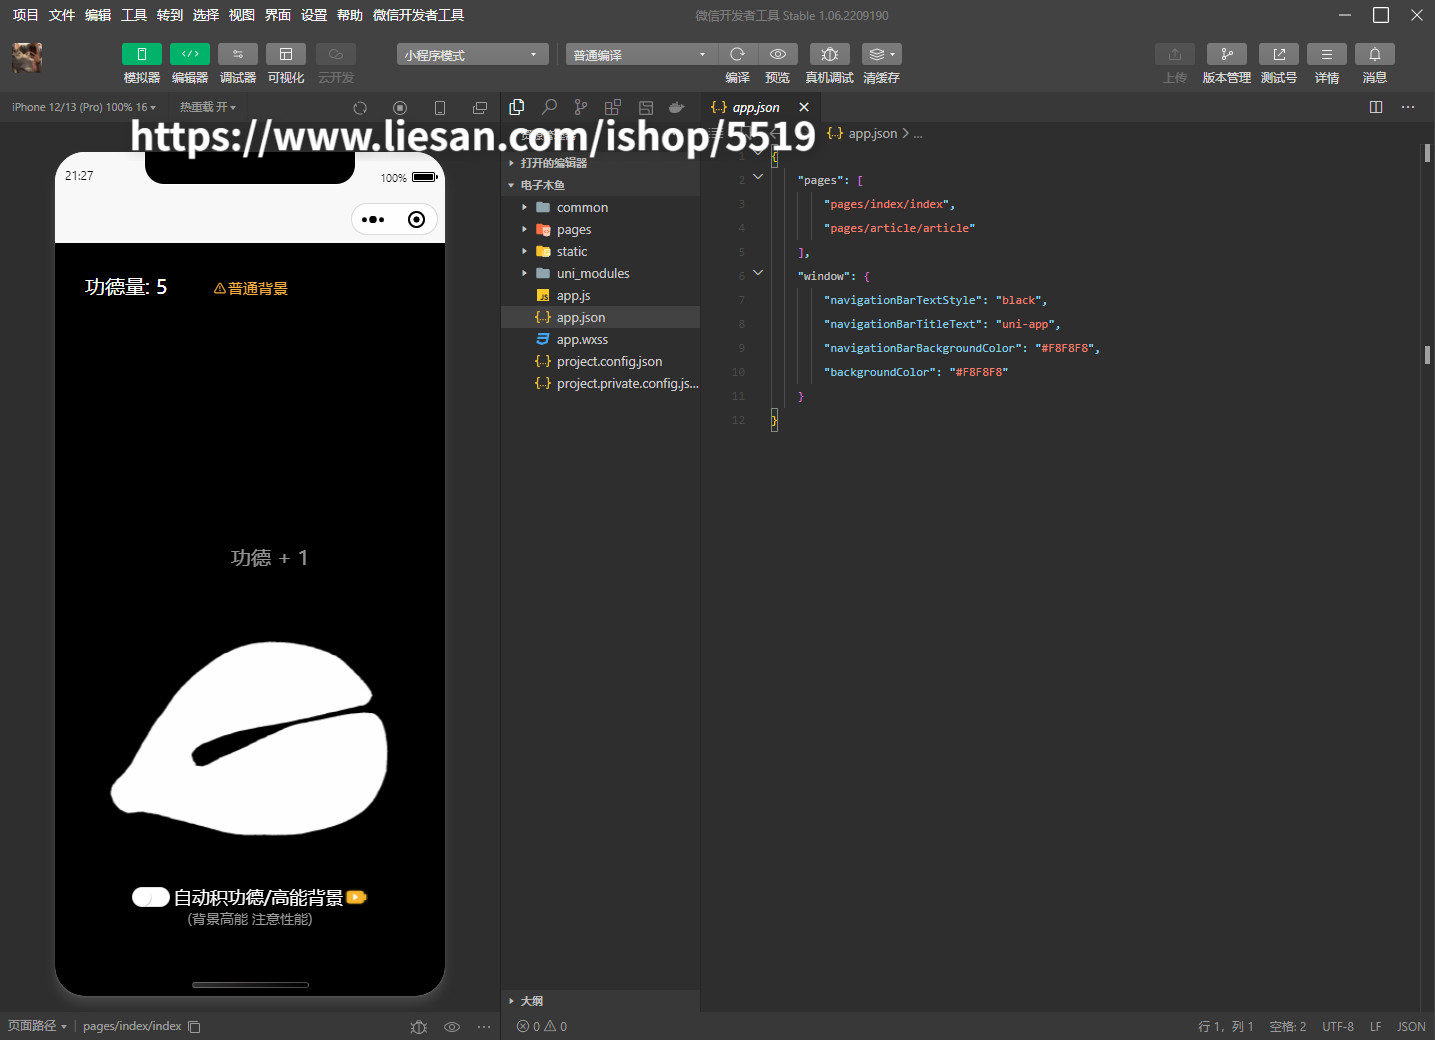The height and width of the screenshot is (1040, 1435).
Task: Click the preview (预览) eye icon
Action: 778,54
